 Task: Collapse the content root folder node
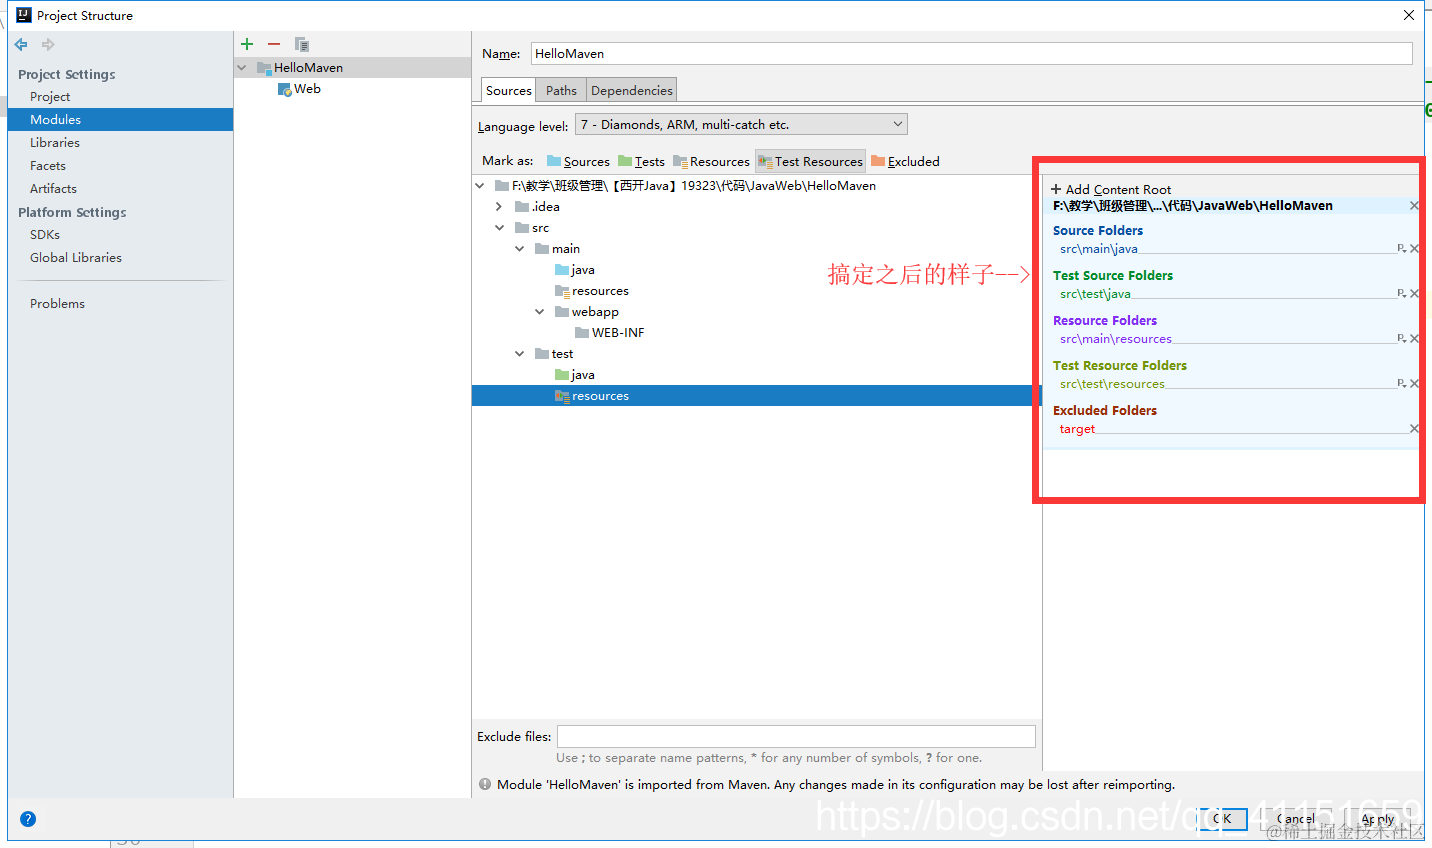pyautogui.click(x=480, y=186)
